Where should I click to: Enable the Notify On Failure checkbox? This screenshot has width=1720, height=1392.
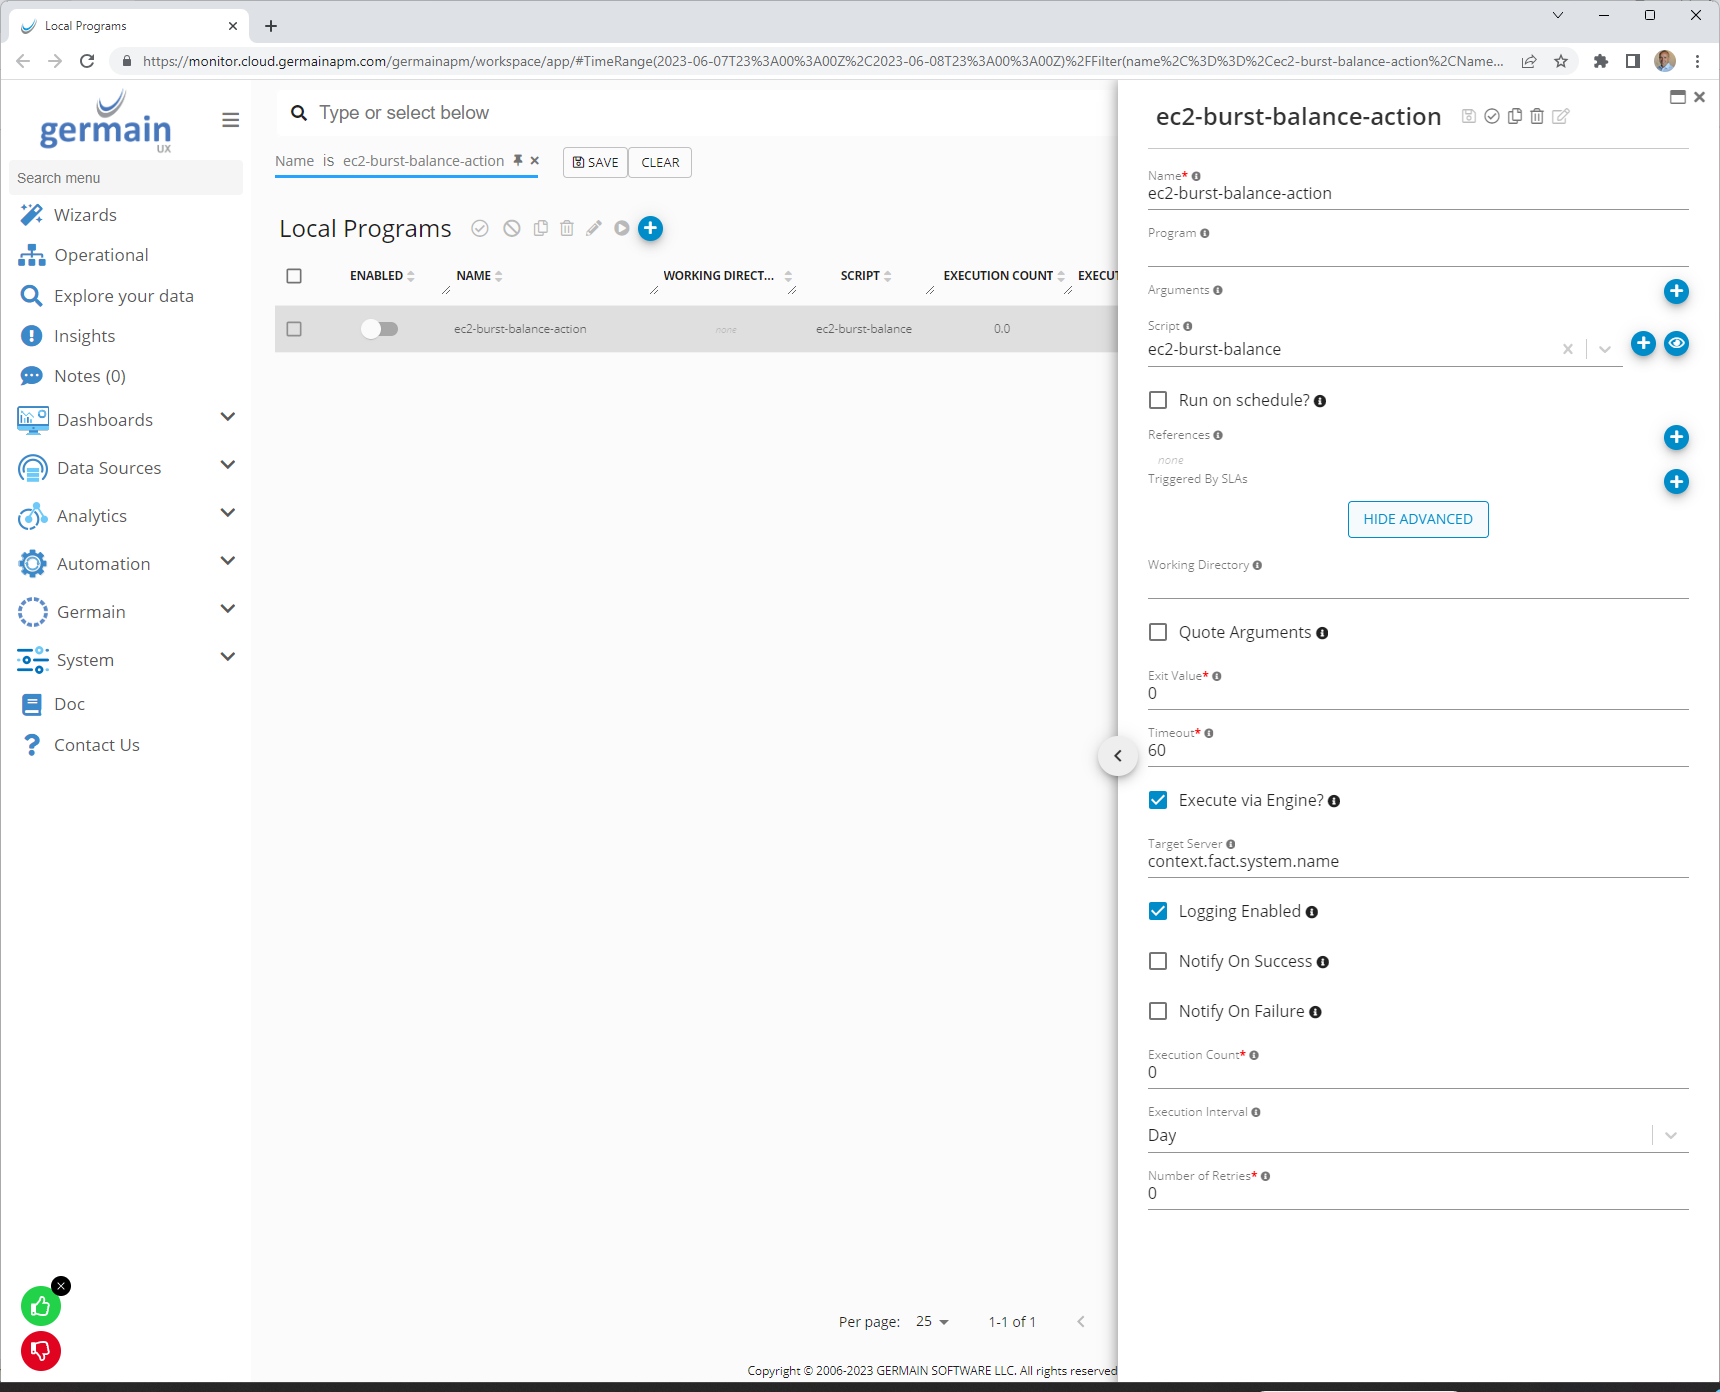tap(1158, 1011)
